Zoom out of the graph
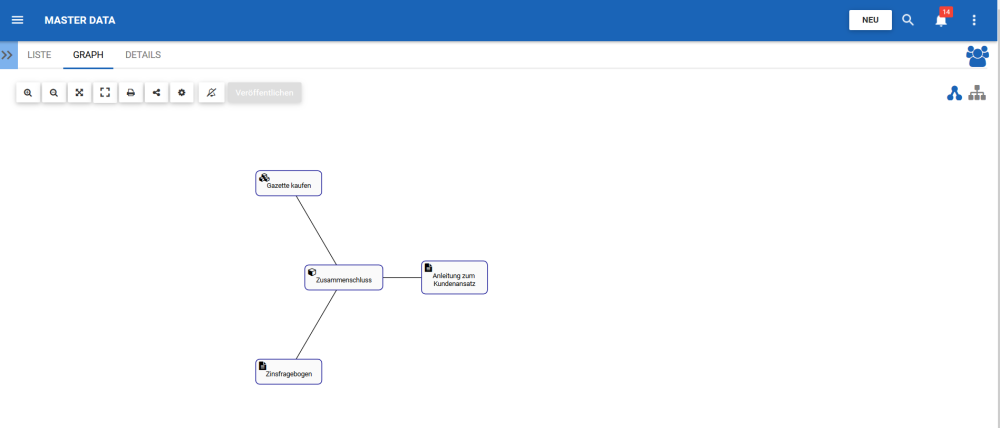Screen dimensions: 1000x428 coord(54,92)
